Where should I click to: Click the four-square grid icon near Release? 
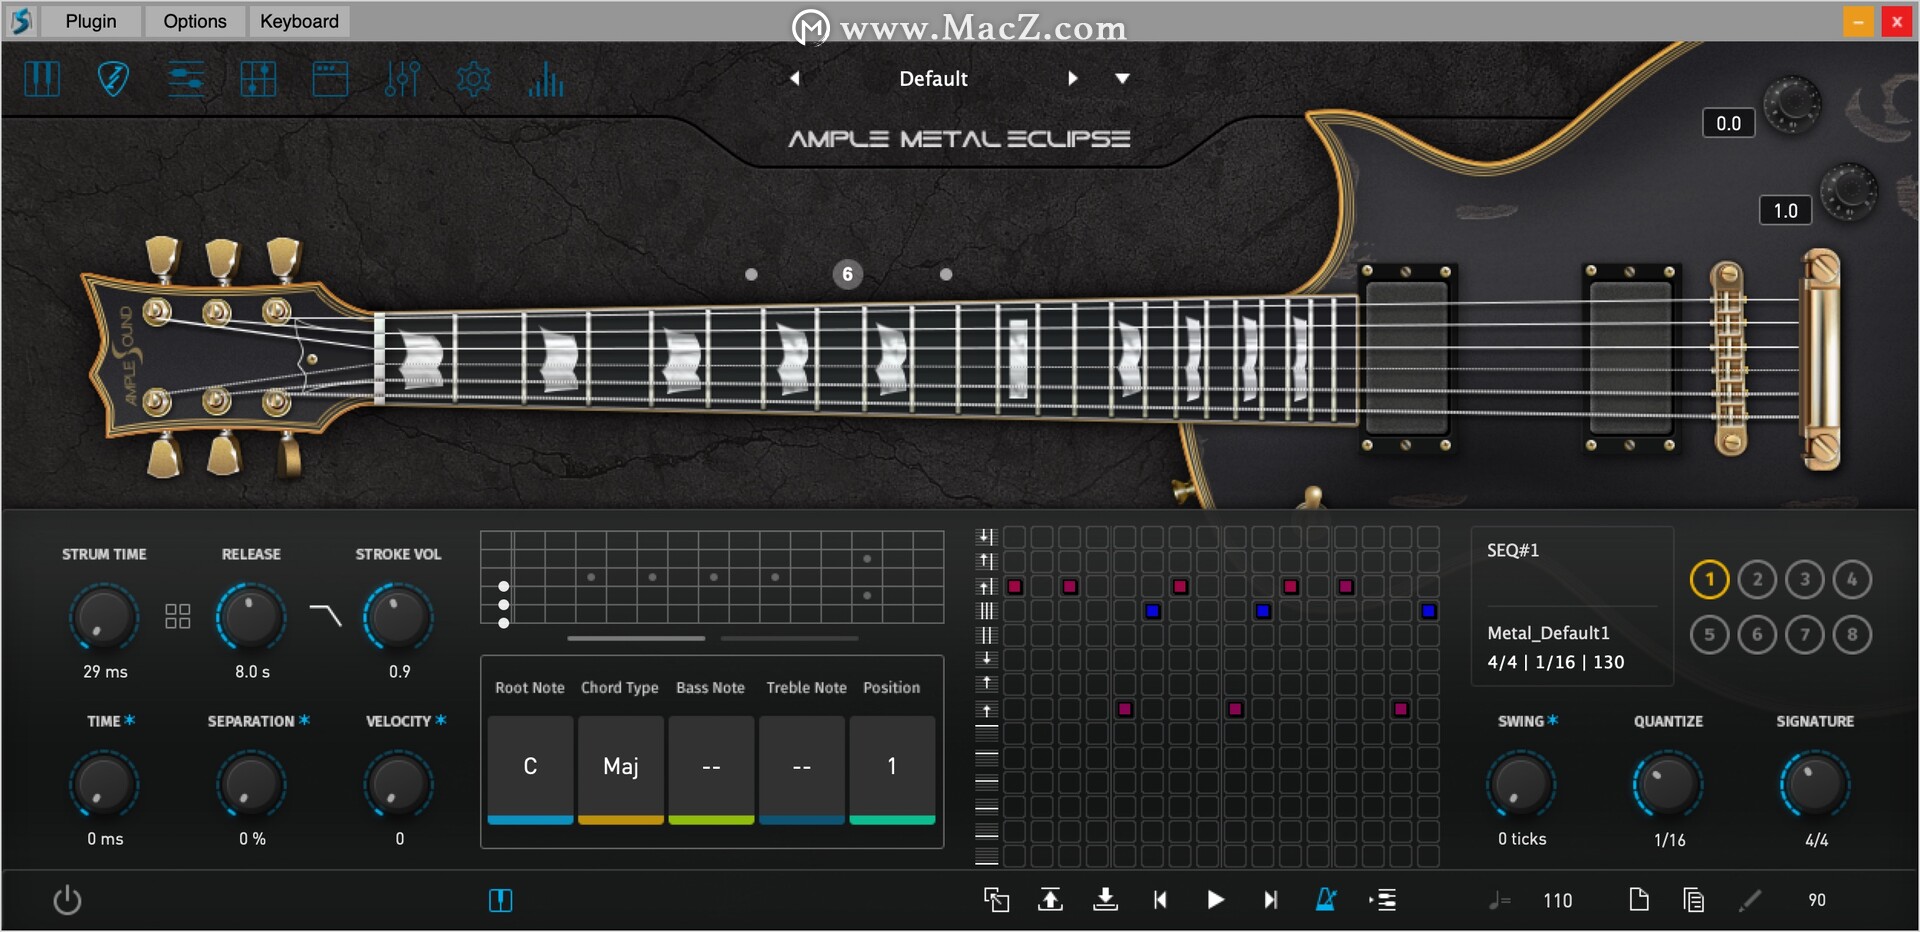click(177, 616)
